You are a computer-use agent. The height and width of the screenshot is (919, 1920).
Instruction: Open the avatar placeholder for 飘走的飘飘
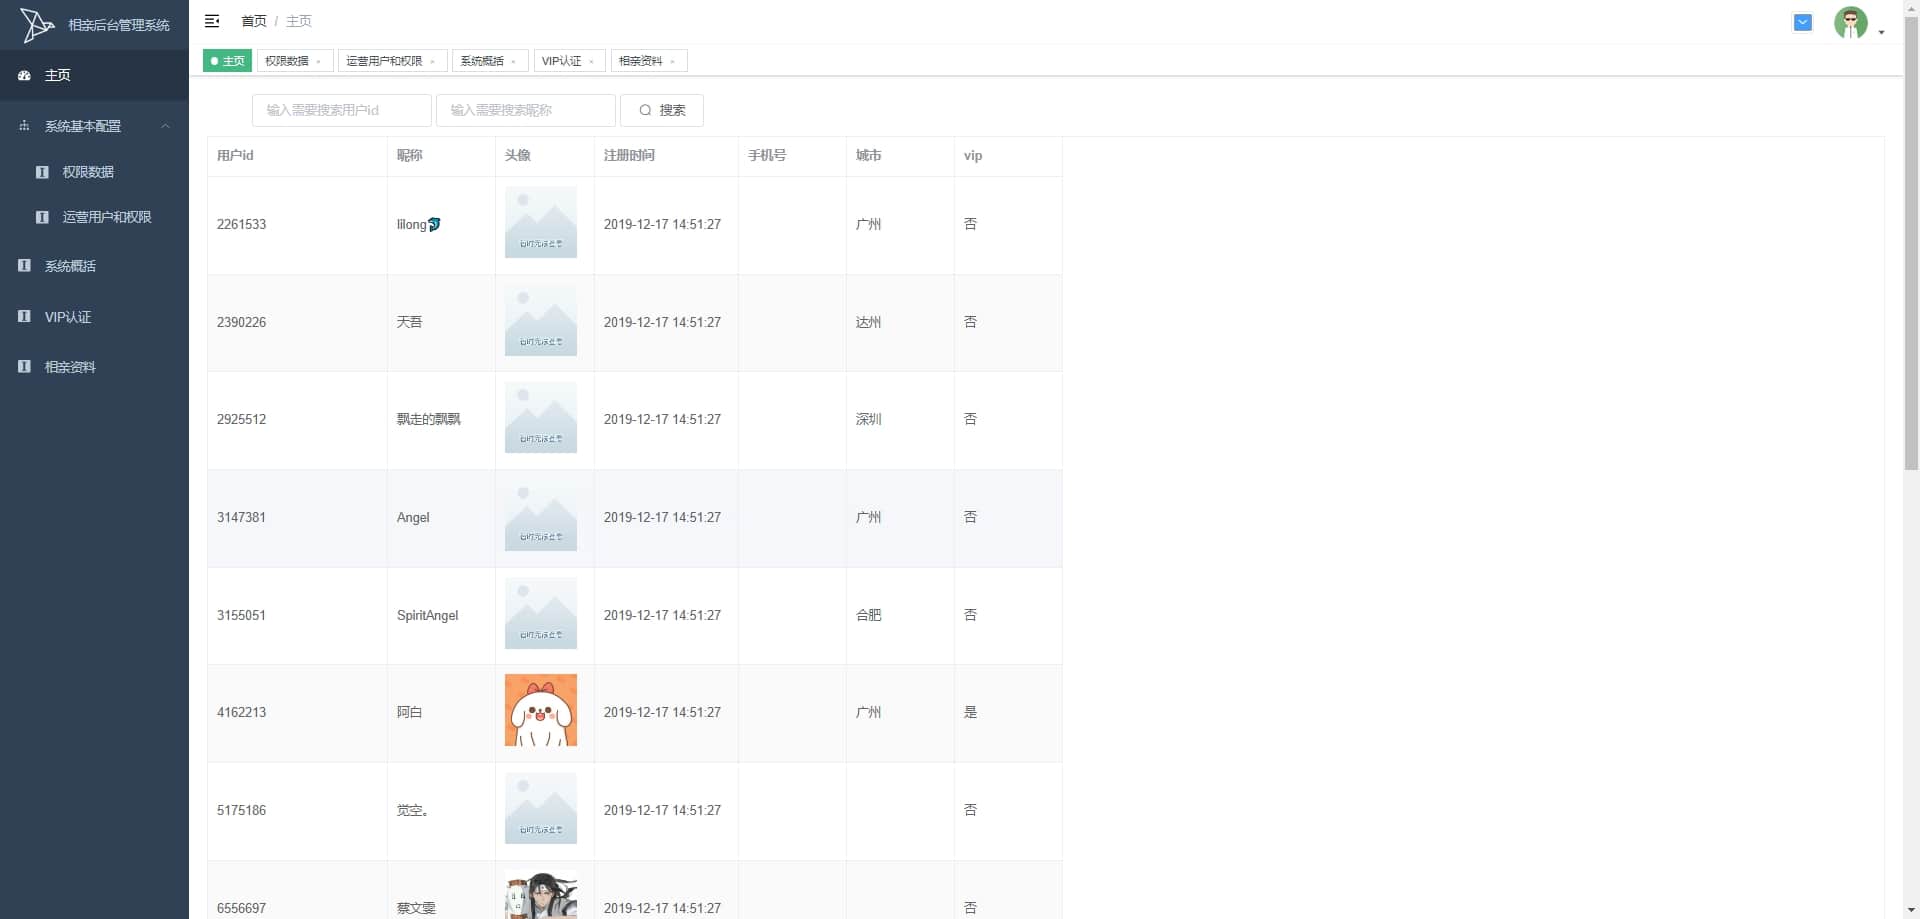click(x=541, y=418)
